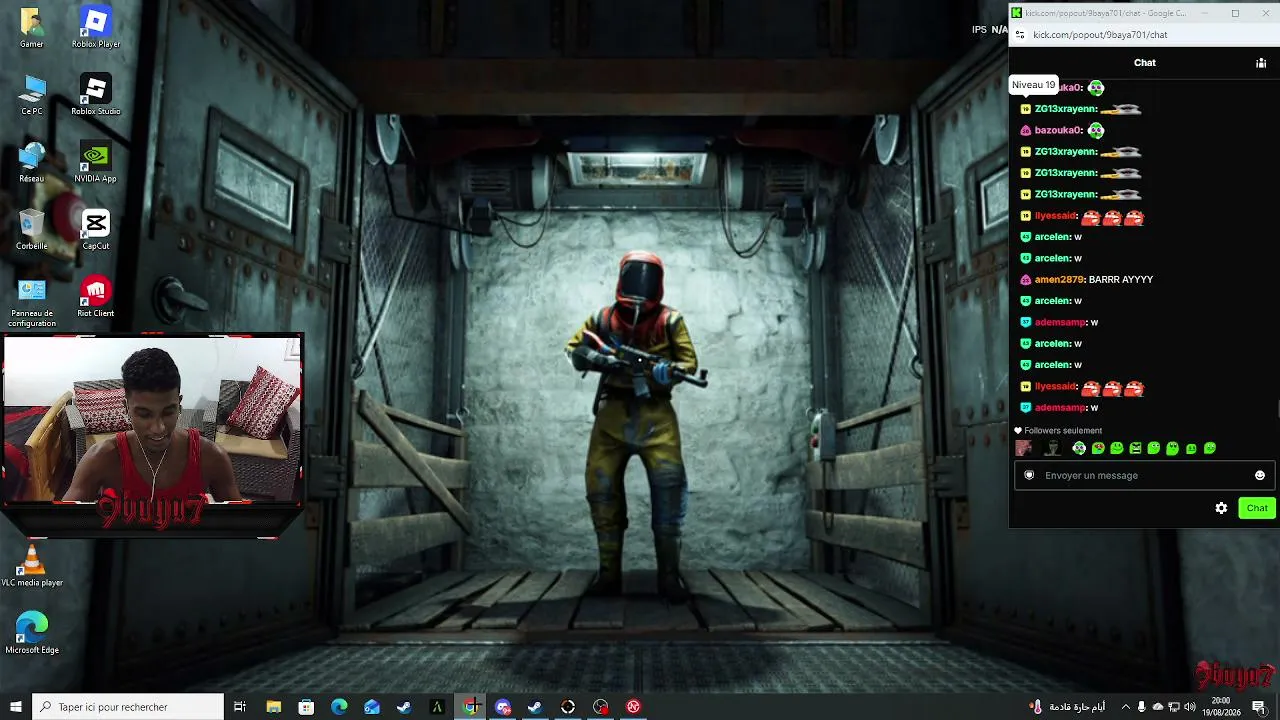
Task: Click username ademsamp in last chat message
Action: [1060, 408]
